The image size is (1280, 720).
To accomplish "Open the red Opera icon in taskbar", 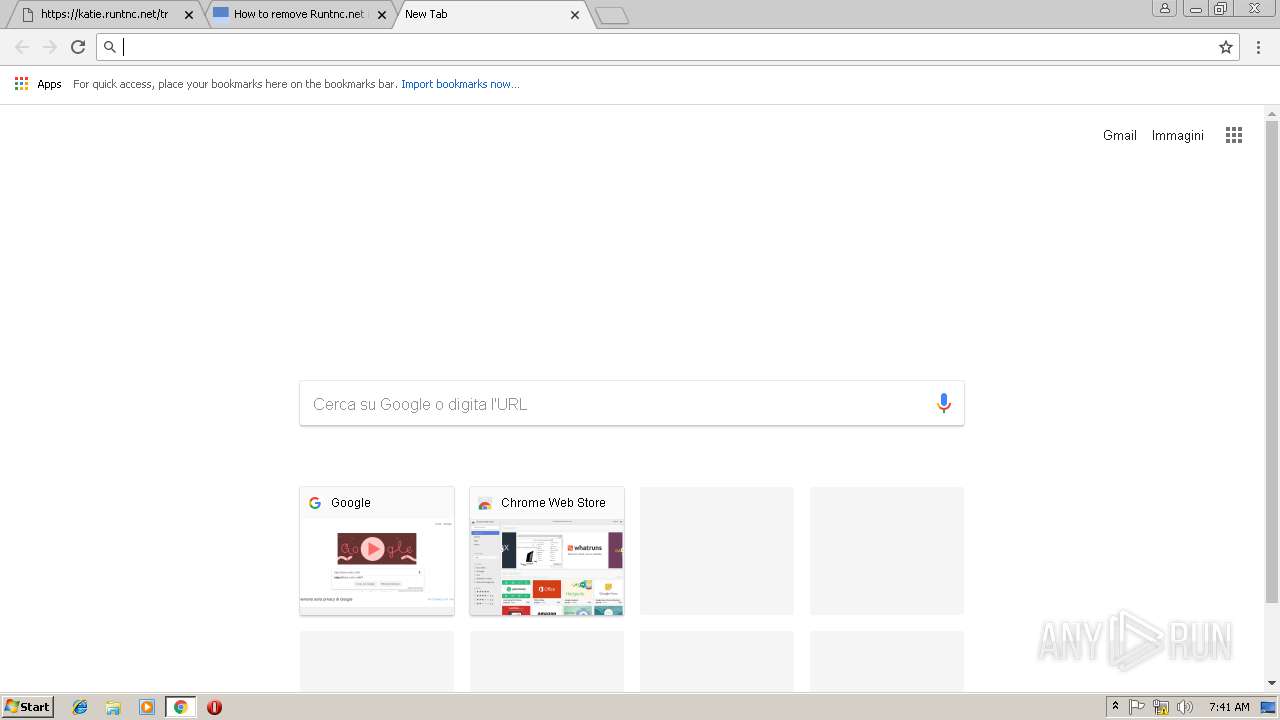I will point(214,707).
